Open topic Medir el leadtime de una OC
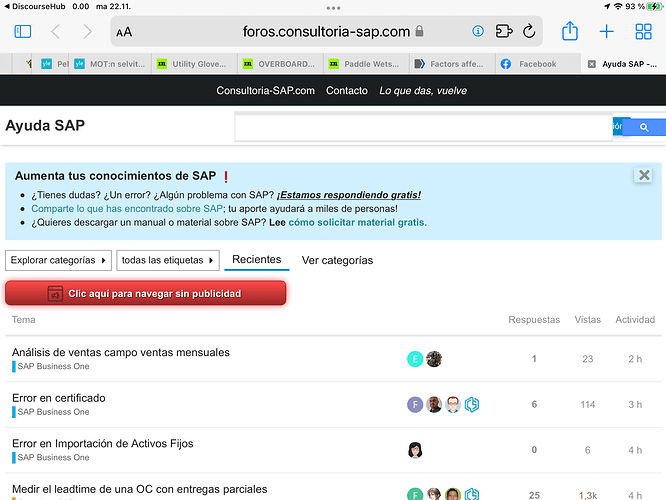Screen dimensions: 666x500 139,489
